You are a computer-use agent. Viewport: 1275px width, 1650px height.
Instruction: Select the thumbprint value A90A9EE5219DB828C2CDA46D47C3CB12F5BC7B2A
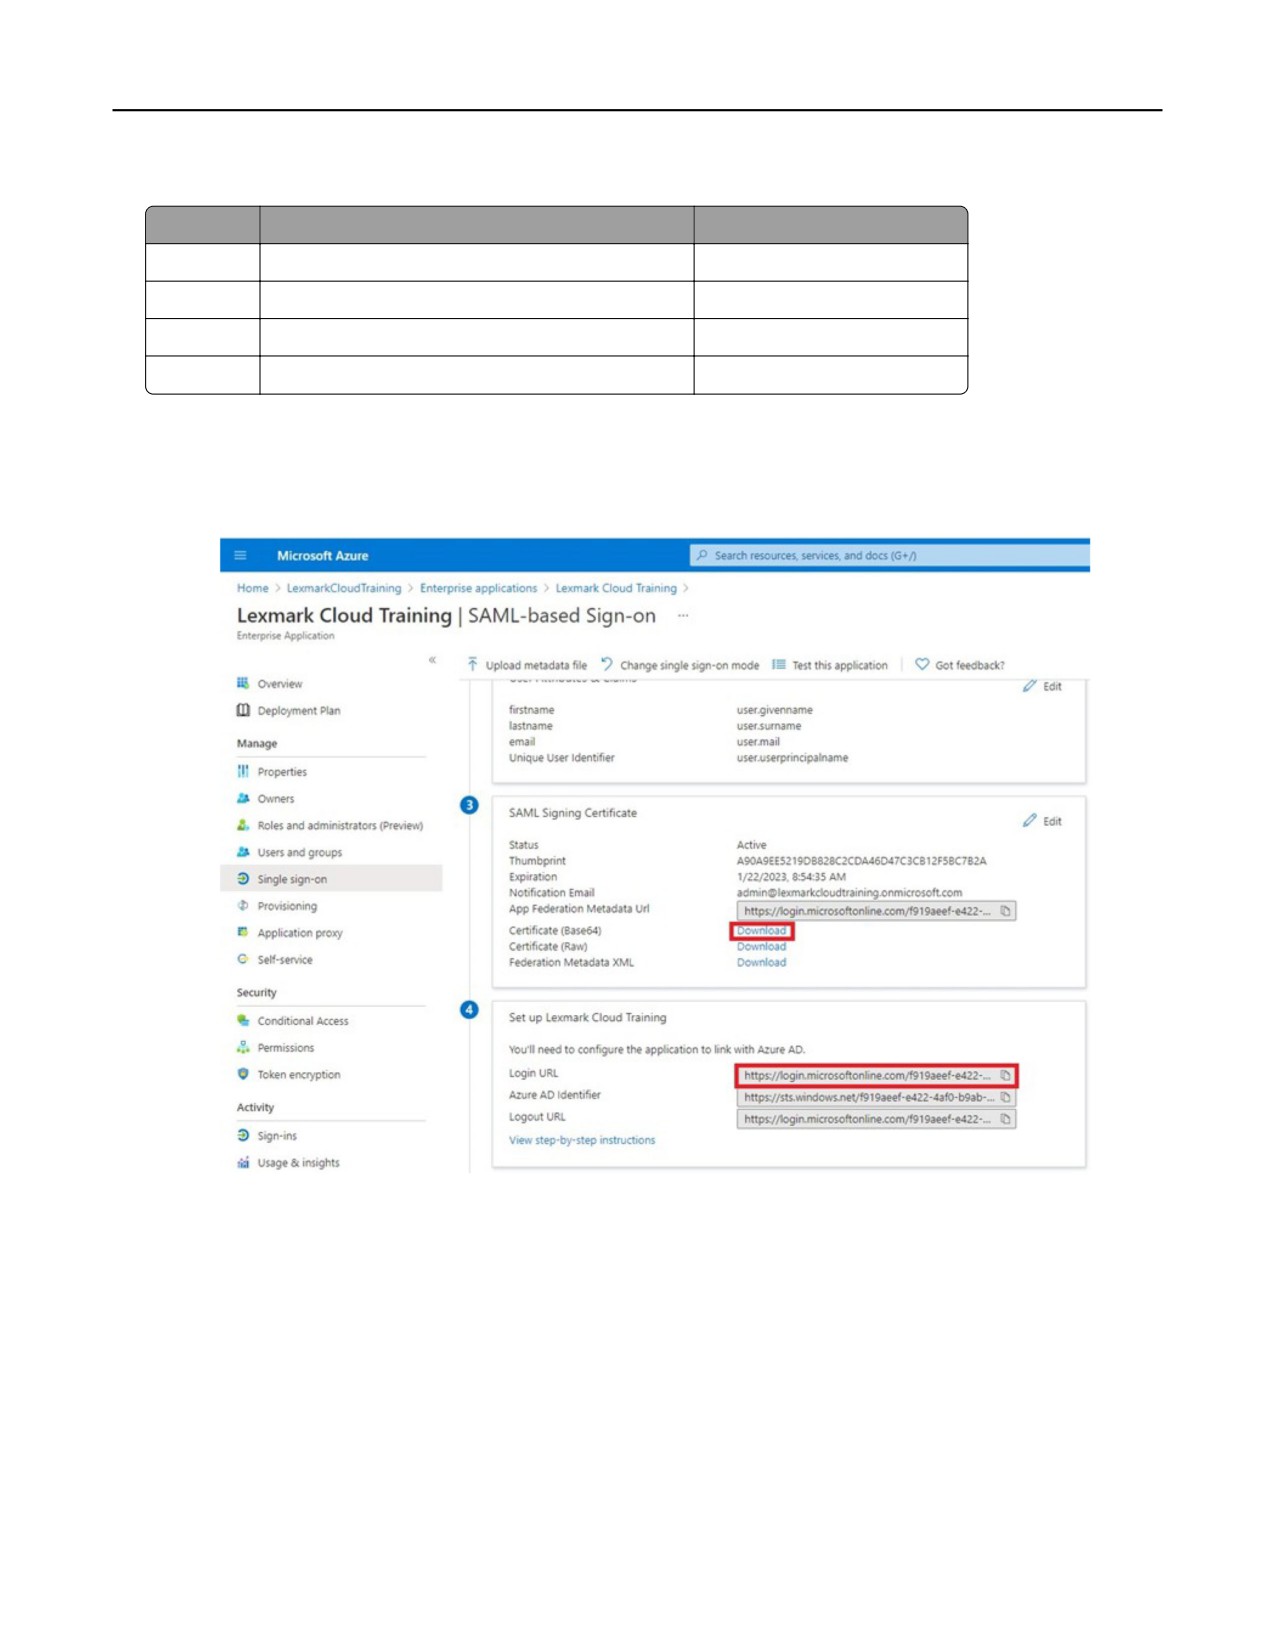coord(861,861)
